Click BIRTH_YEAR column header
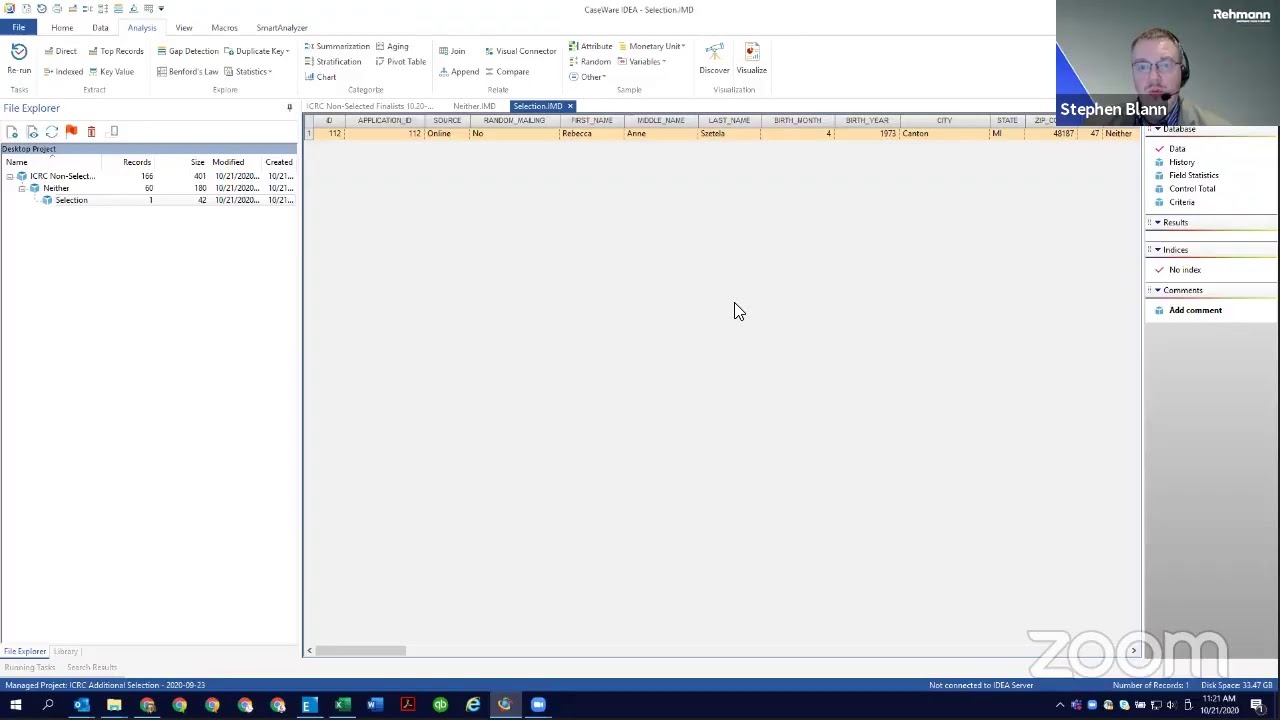Screen dimensions: 1280x720 [x=867, y=120]
